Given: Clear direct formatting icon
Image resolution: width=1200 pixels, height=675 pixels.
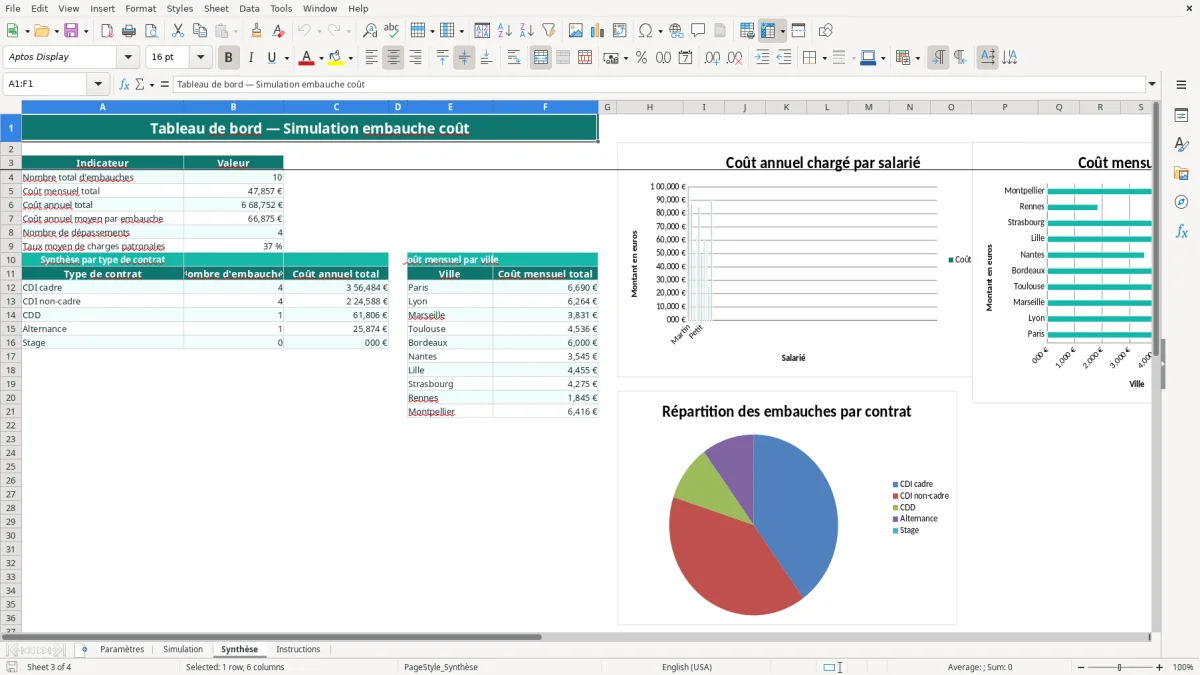Looking at the screenshot, I should [x=278, y=31].
